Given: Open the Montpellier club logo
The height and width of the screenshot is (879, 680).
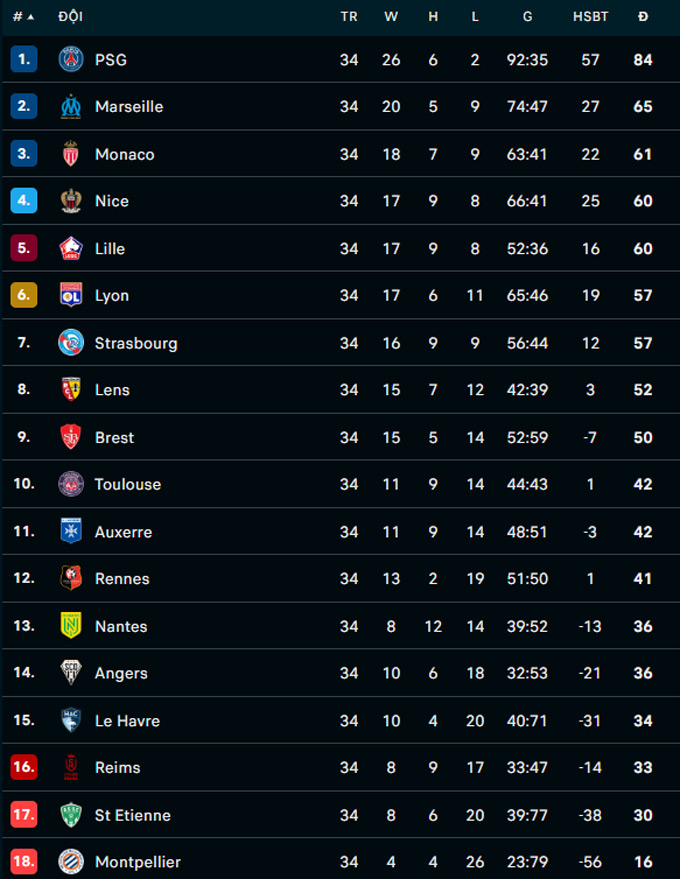Looking at the screenshot, I should 71,862.
